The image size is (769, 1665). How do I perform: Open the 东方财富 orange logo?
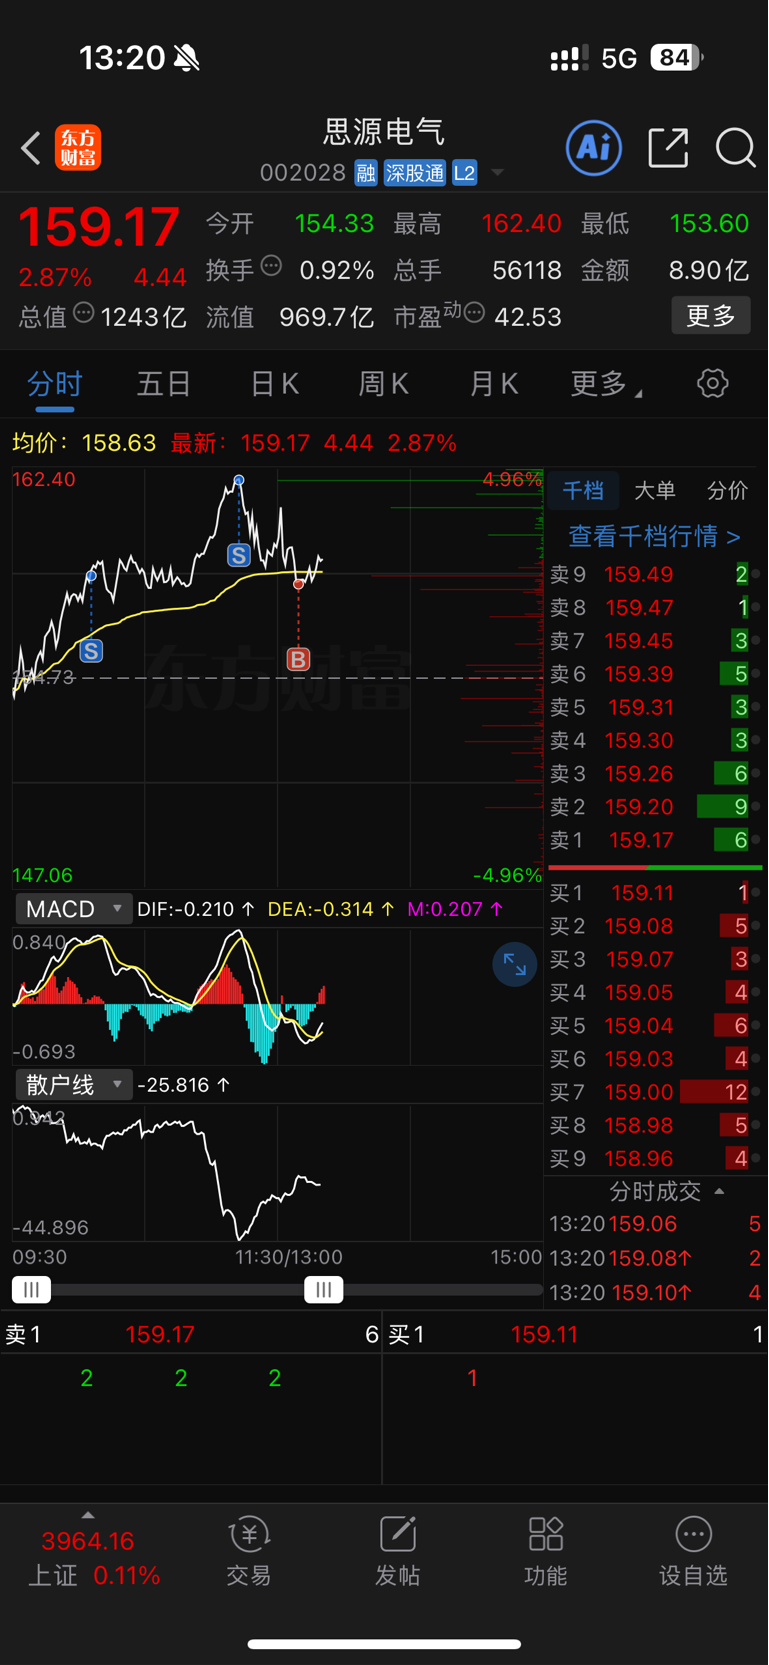pyautogui.click(x=78, y=148)
